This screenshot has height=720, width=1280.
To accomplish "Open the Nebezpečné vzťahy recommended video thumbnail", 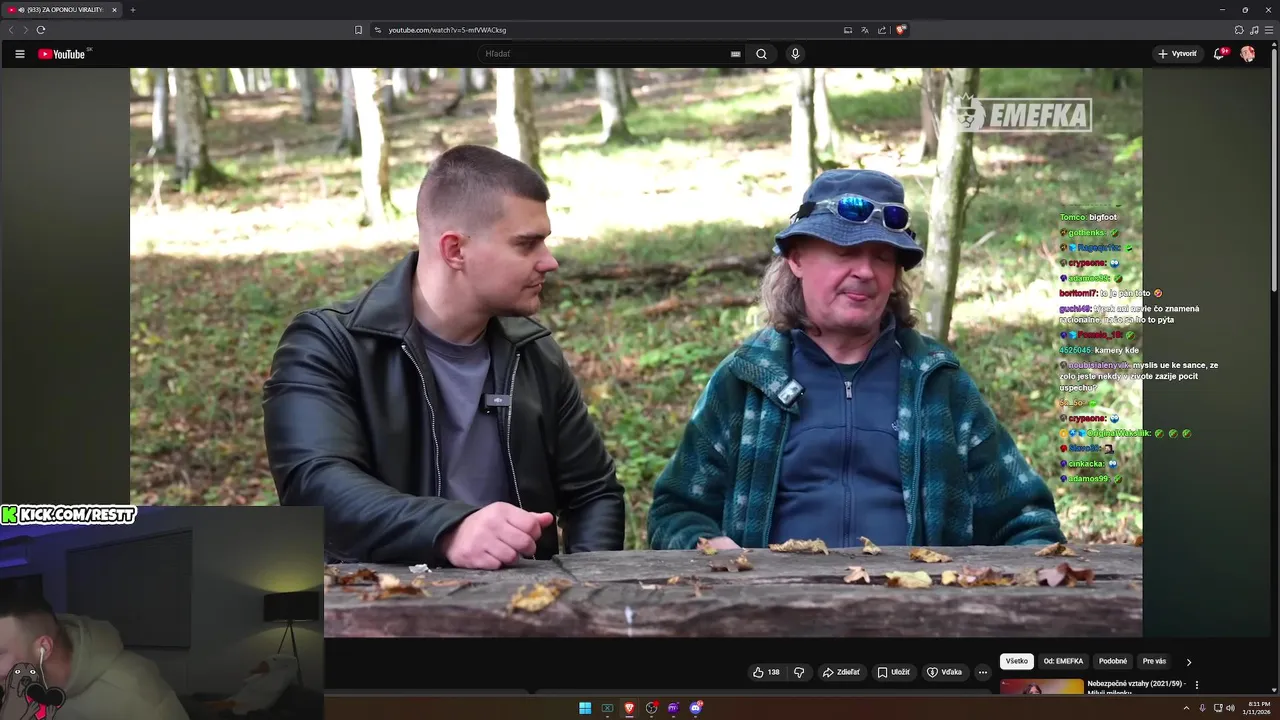I will click(1041, 687).
